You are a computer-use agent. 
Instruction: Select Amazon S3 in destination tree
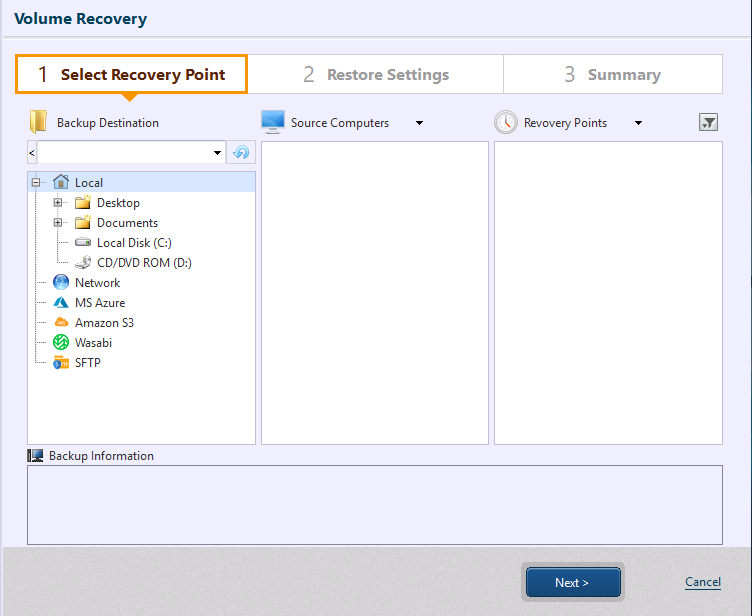(x=104, y=323)
